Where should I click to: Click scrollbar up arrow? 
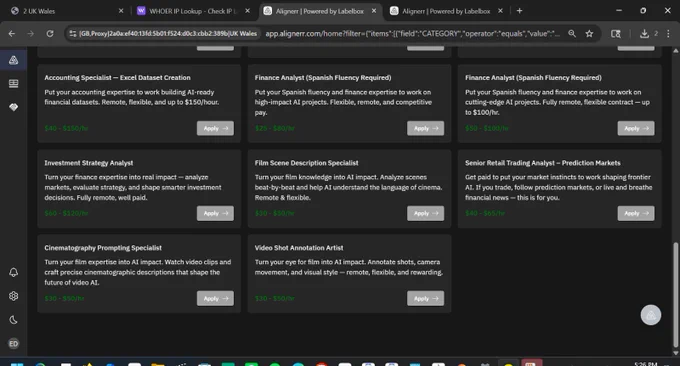coord(675,51)
